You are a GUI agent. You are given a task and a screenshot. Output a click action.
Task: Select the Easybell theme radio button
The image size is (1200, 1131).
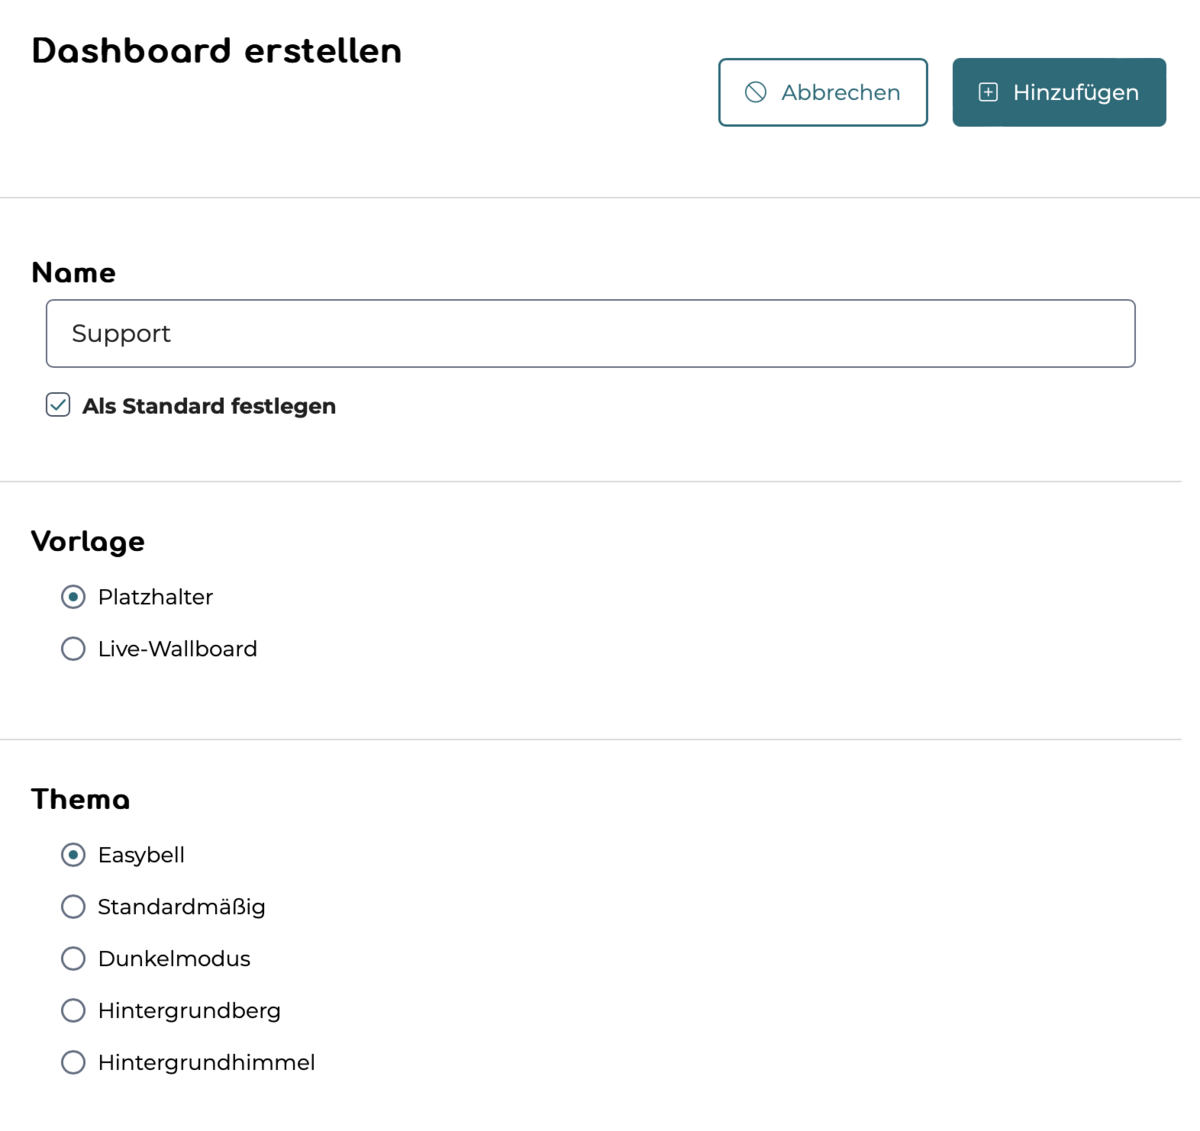point(73,855)
